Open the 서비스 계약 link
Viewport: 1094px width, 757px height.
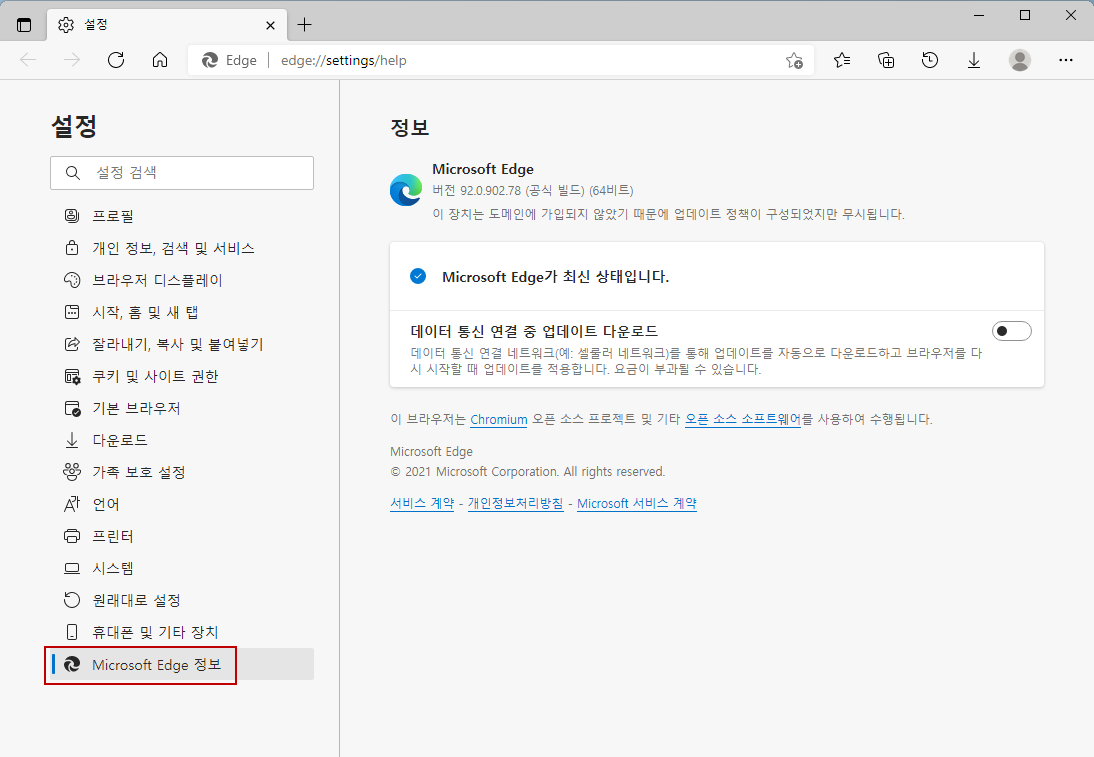click(x=422, y=504)
